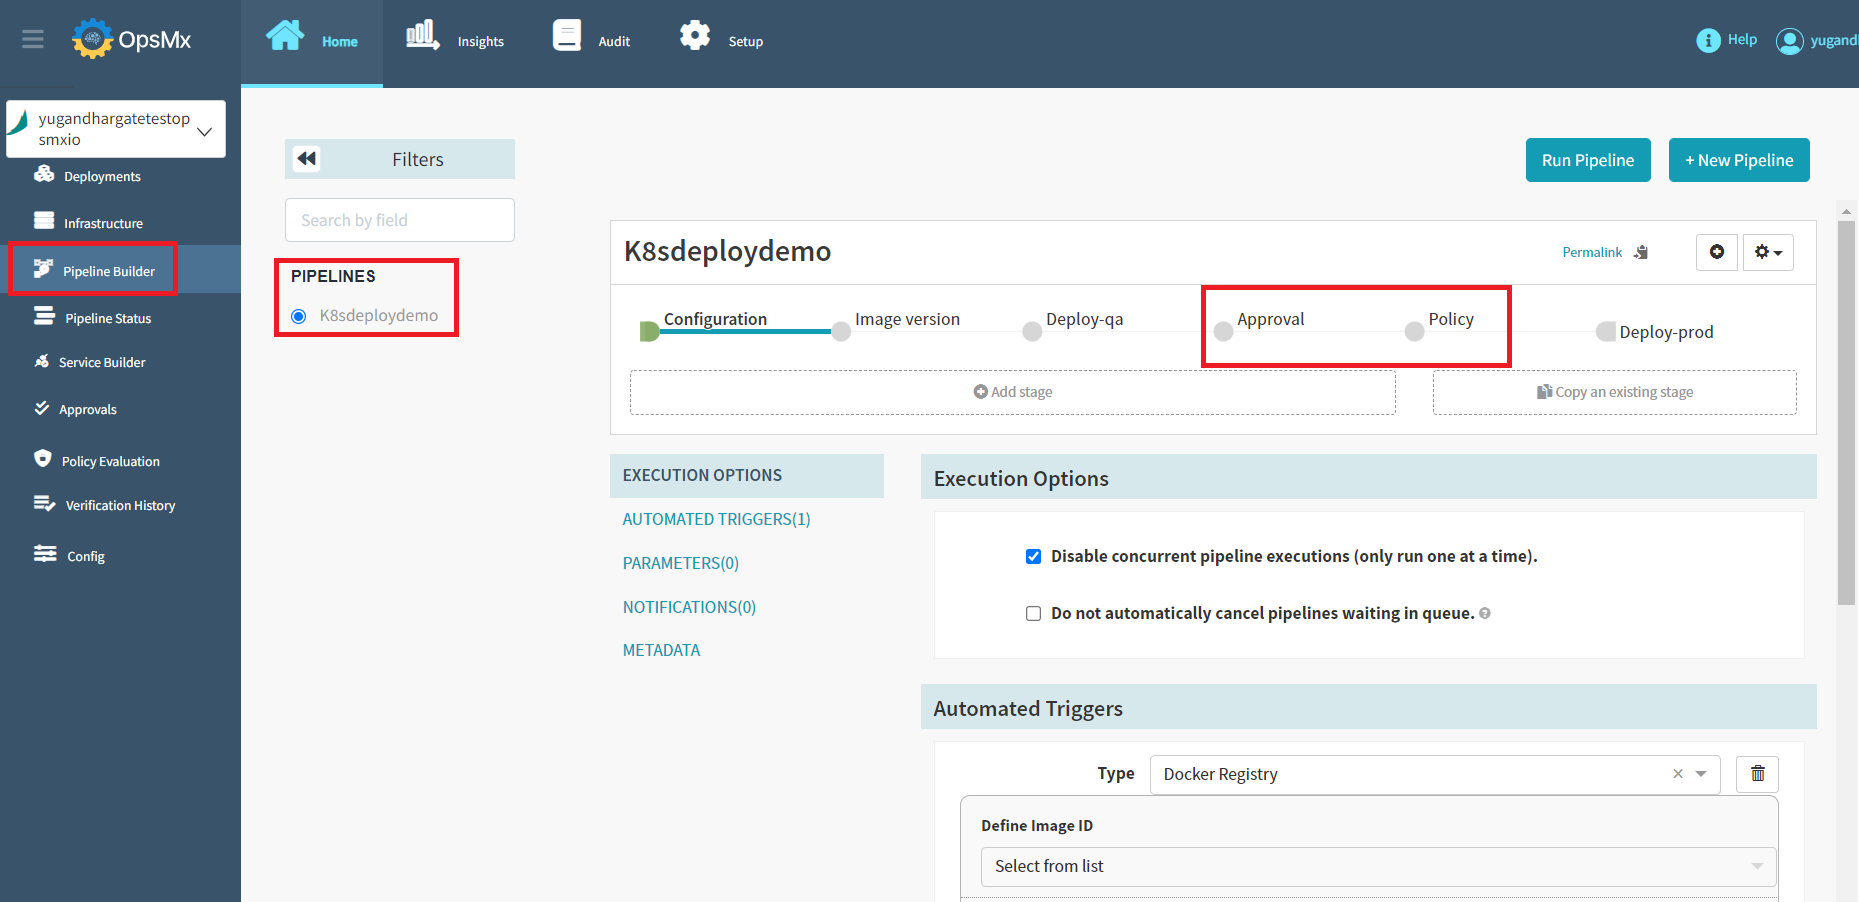Expand the yugandhargatetestop application selector
The image size is (1859, 902).
(x=205, y=129)
